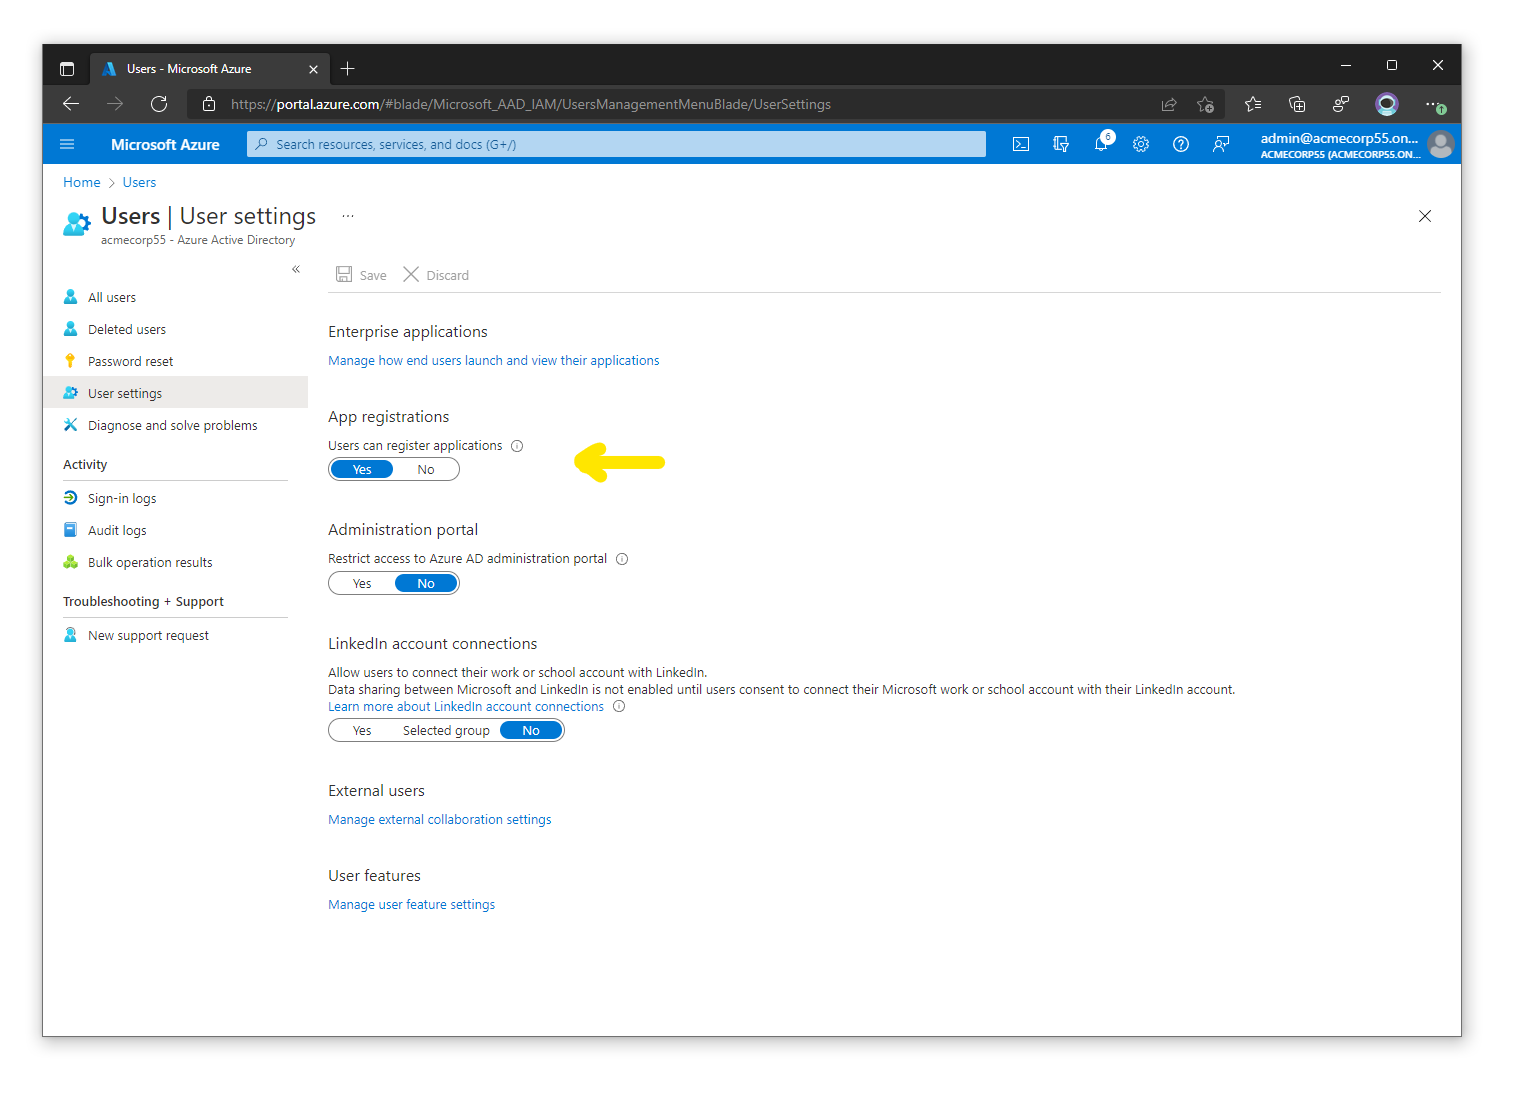Open a new browser tab
The image size is (1516, 1096).
347,69
